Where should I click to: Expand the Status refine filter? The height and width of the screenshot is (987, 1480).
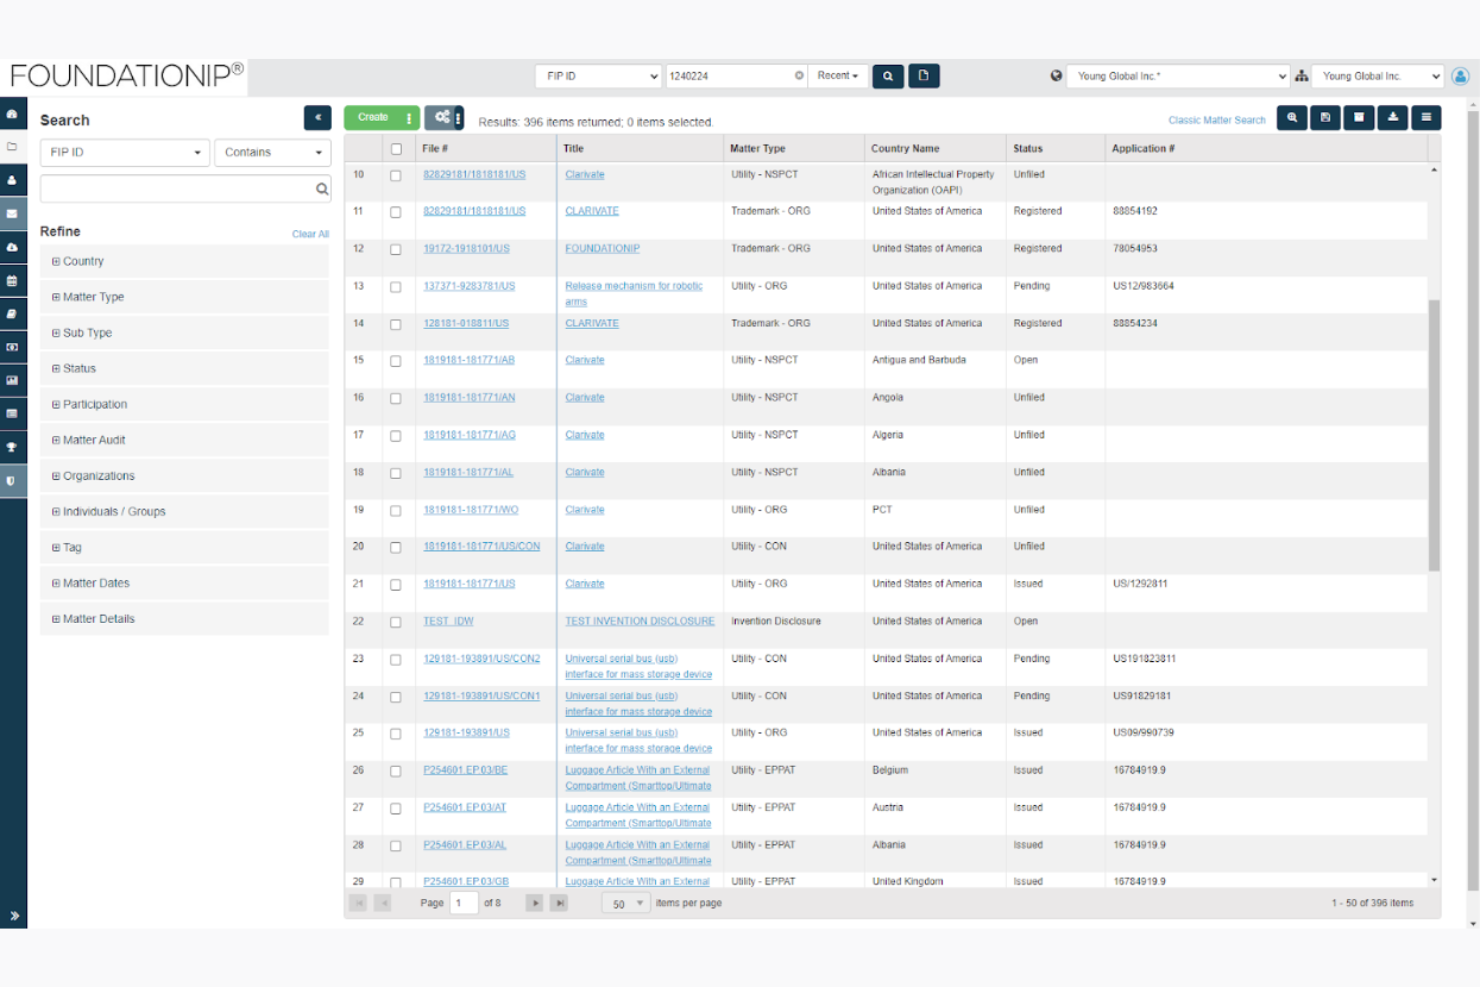click(184, 369)
